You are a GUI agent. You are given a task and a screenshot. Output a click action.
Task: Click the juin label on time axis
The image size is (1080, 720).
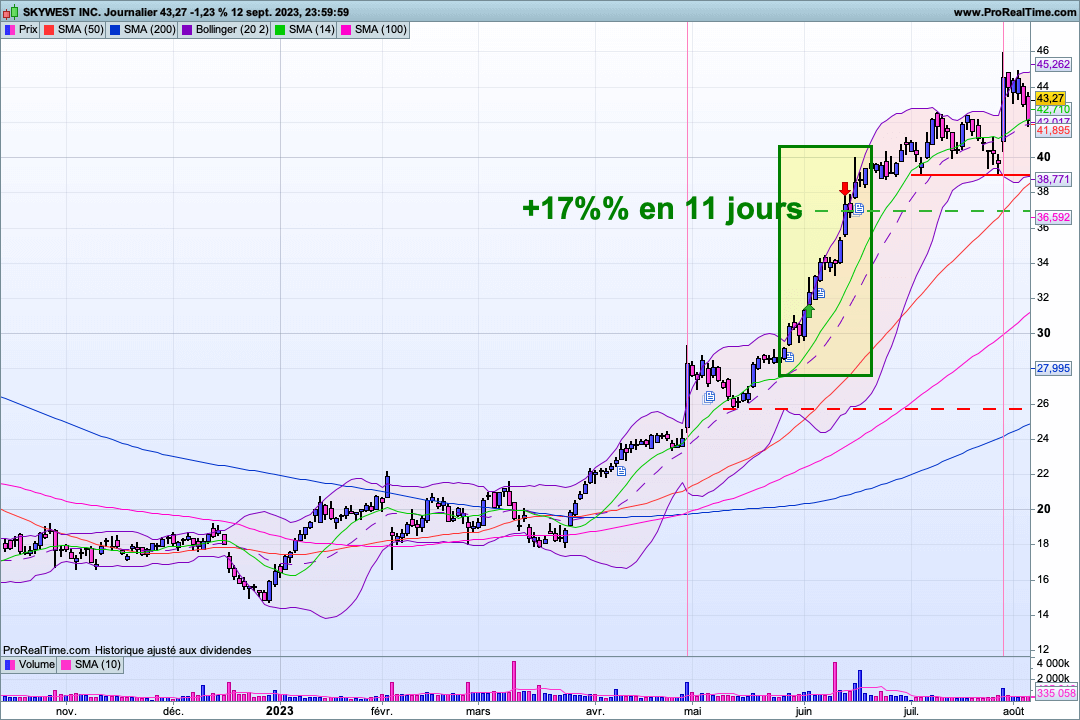tap(803, 711)
